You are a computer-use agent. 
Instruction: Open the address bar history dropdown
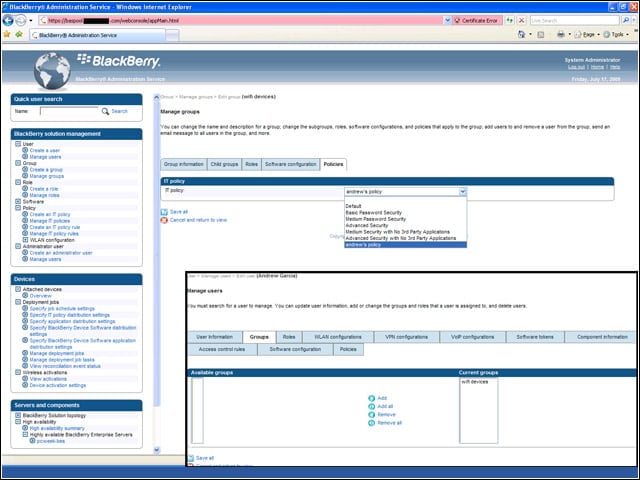(447, 20)
